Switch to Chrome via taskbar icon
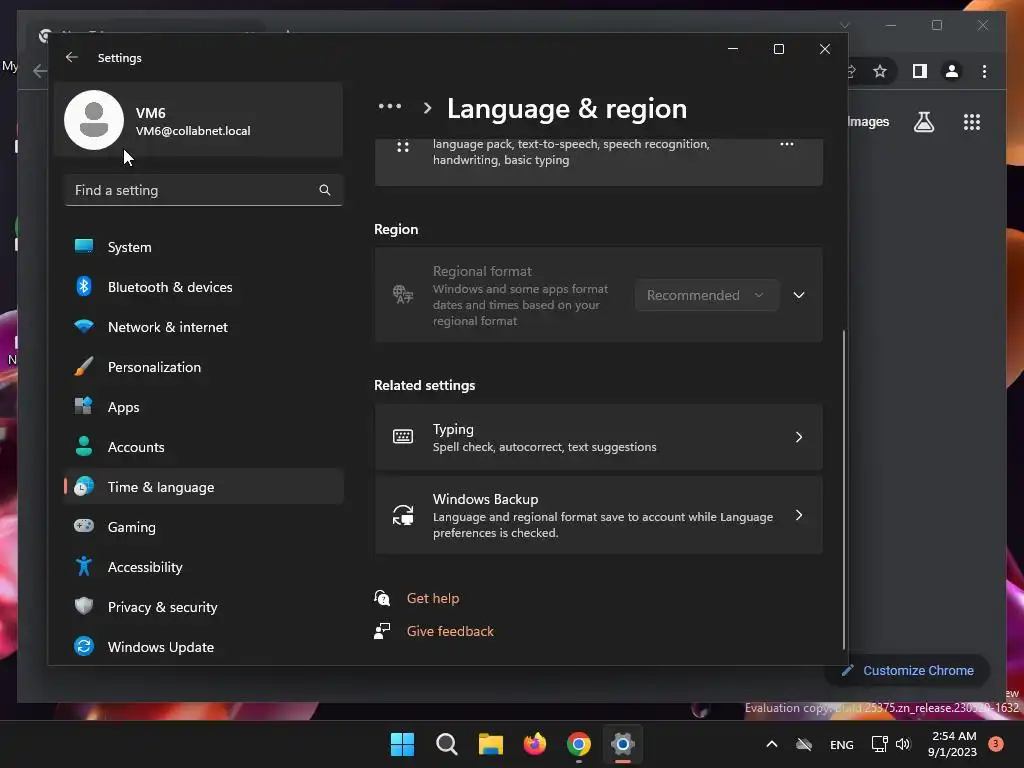This screenshot has width=1024, height=768. (579, 744)
